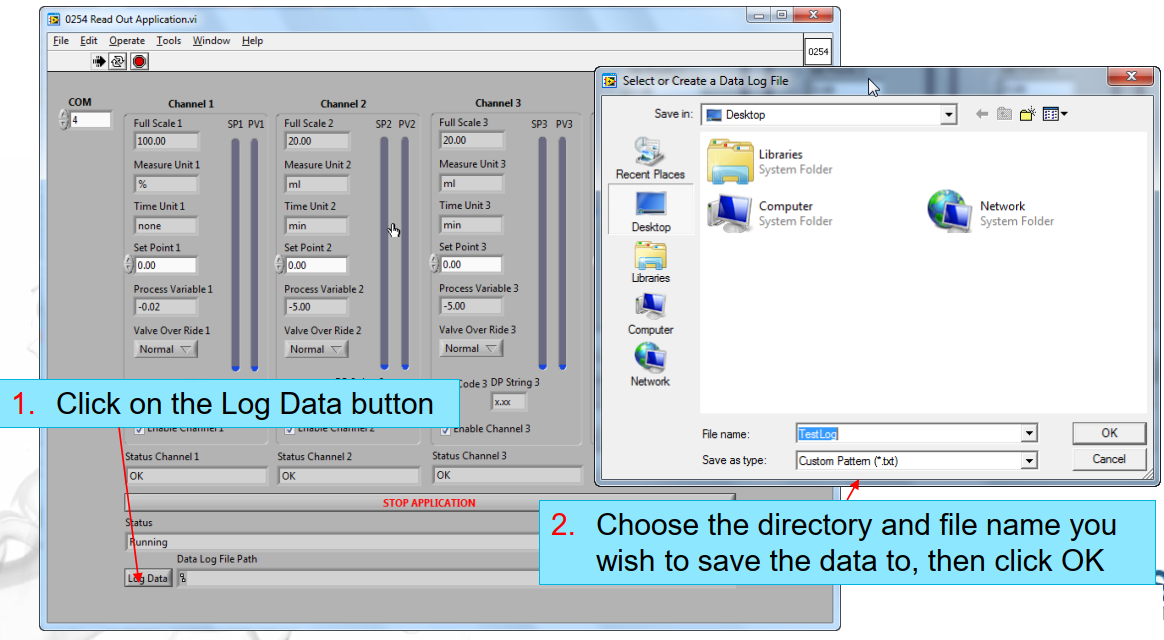Open the Operate menu
Image resolution: width=1164 pixels, height=640 pixels.
tap(126, 41)
